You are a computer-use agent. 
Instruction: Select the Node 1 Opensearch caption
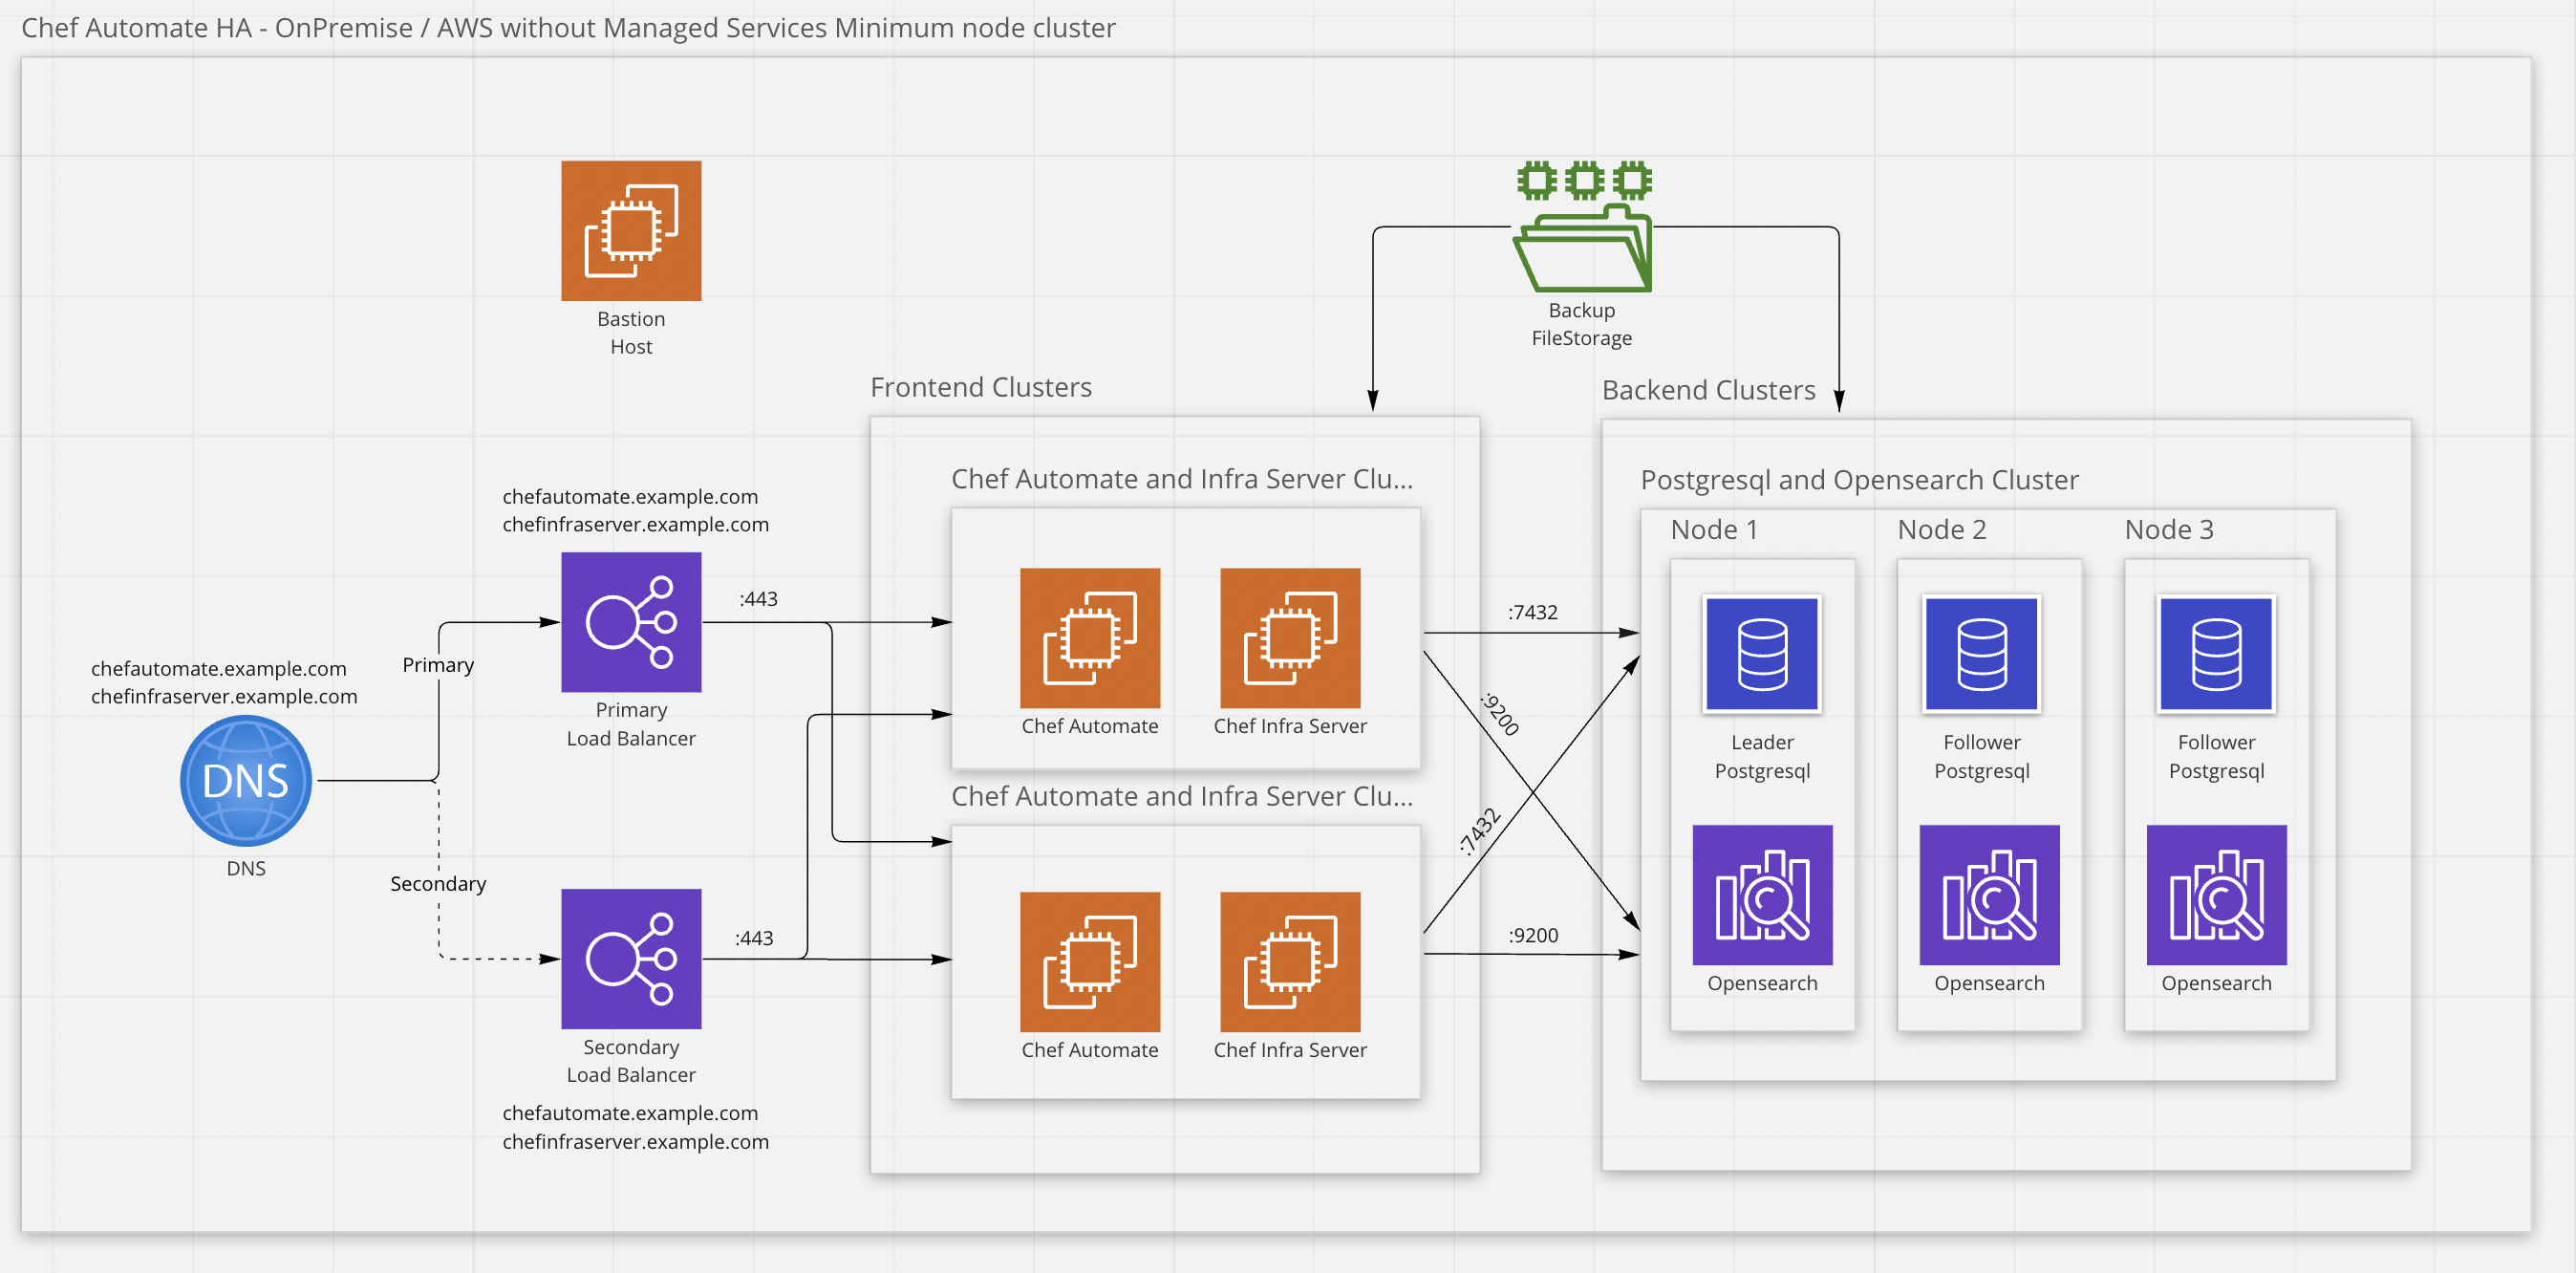(1762, 983)
